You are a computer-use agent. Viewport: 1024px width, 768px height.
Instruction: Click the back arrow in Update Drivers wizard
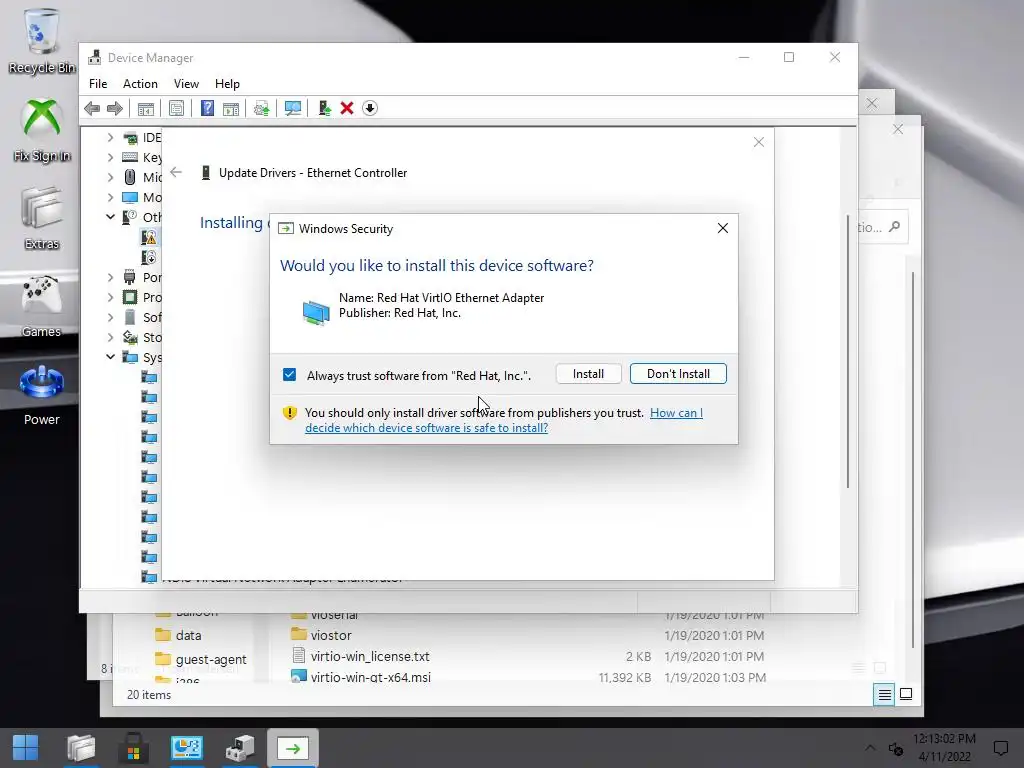click(x=176, y=172)
